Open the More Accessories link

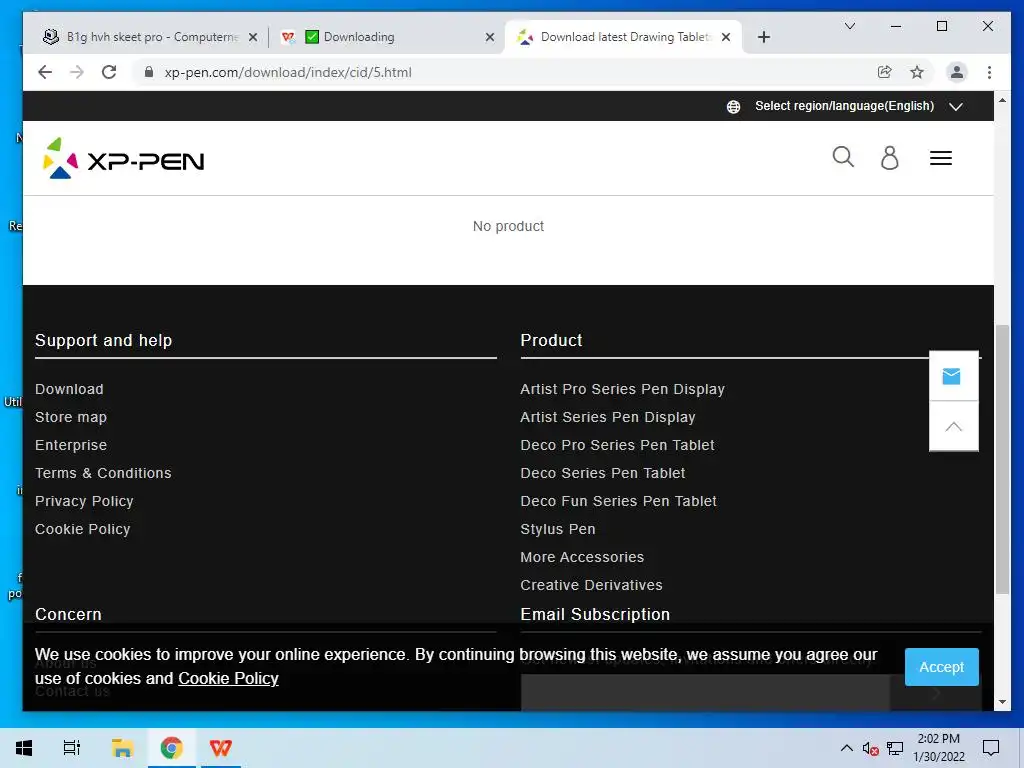pos(582,558)
